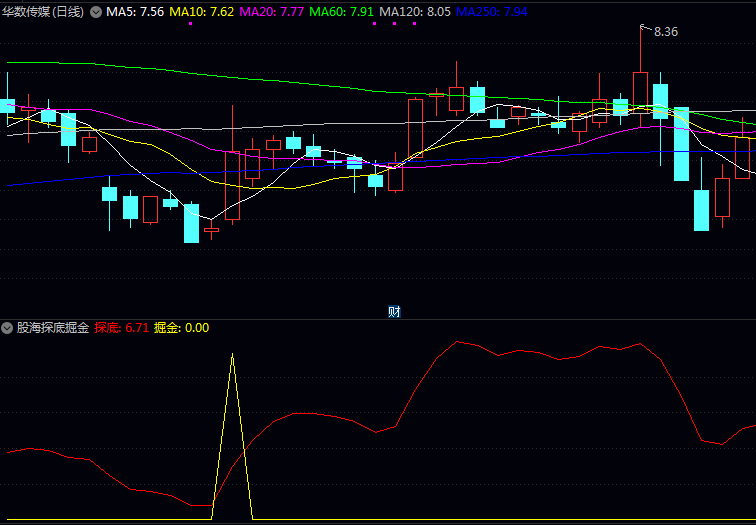Screen dimensions: 756x525
Task: Click the MA120 indicator value label
Action: (415, 12)
